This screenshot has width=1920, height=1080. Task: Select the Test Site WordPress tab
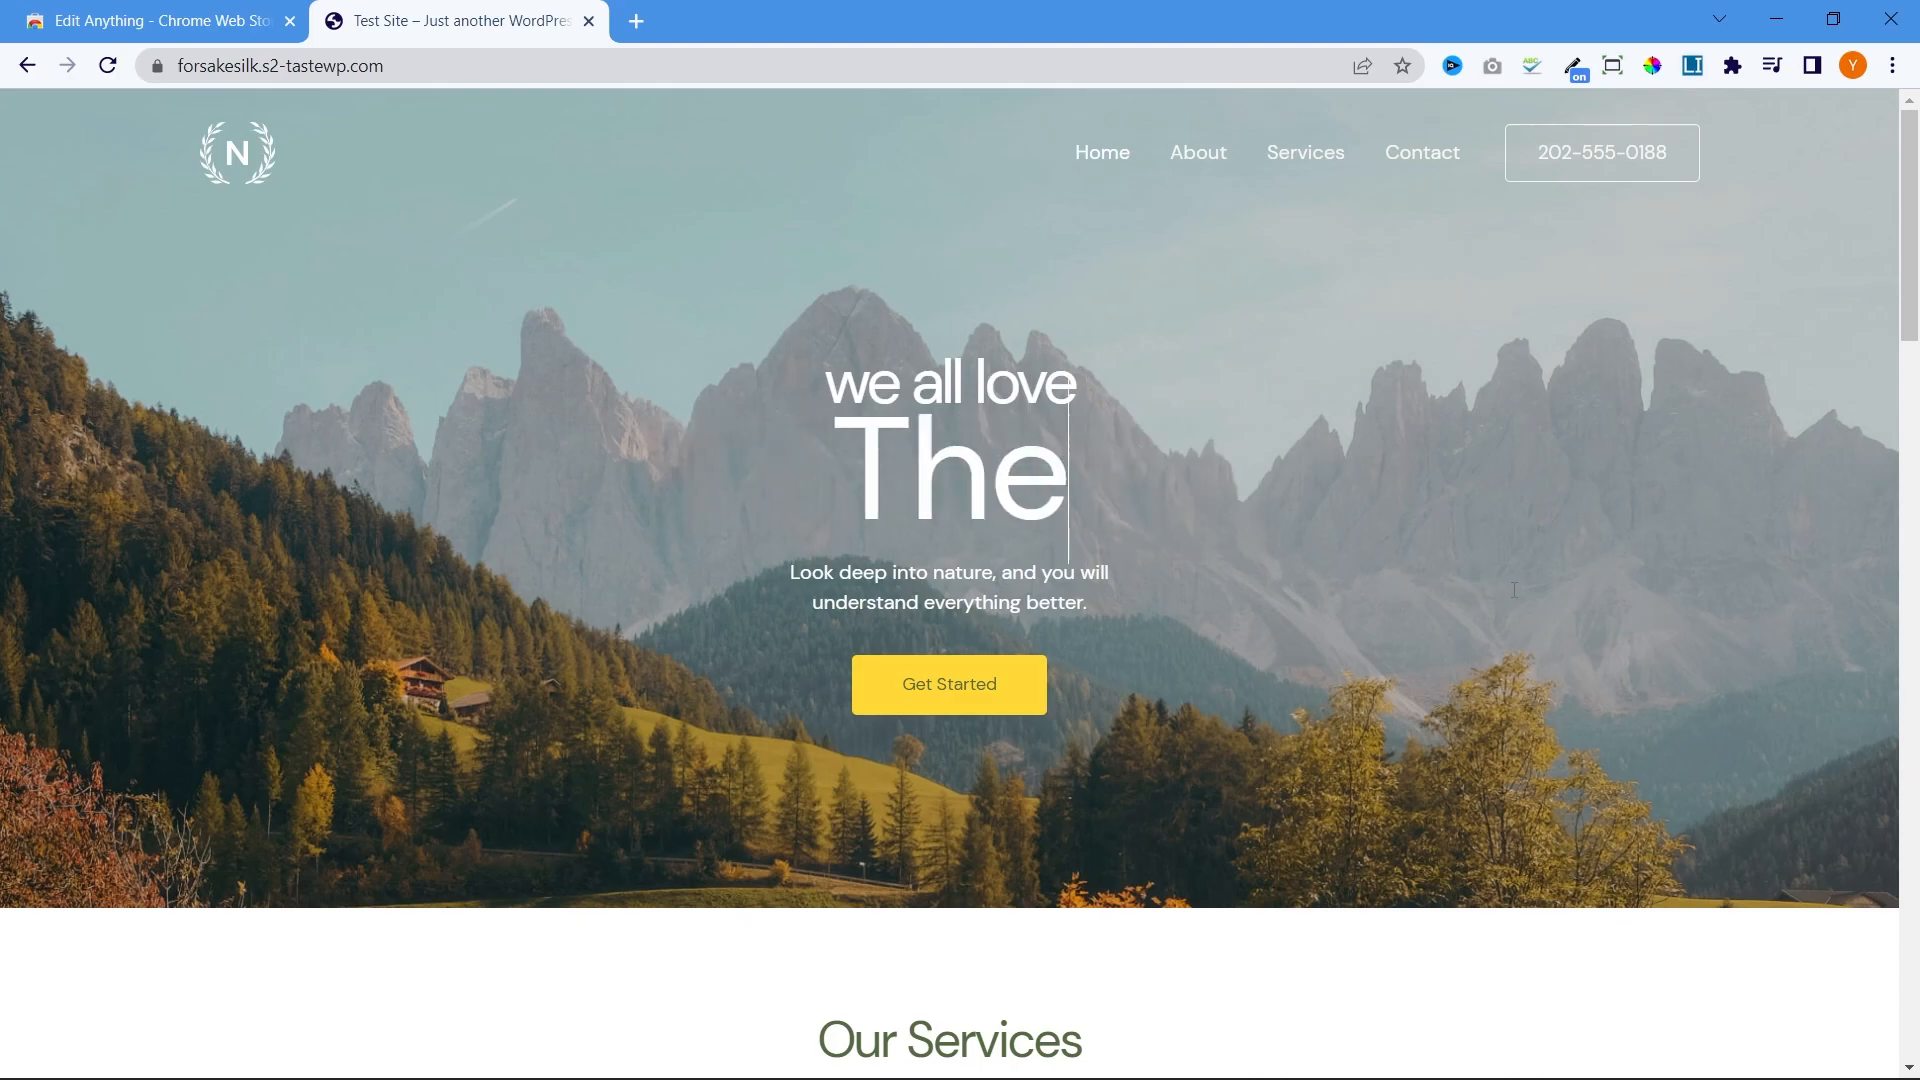click(459, 21)
